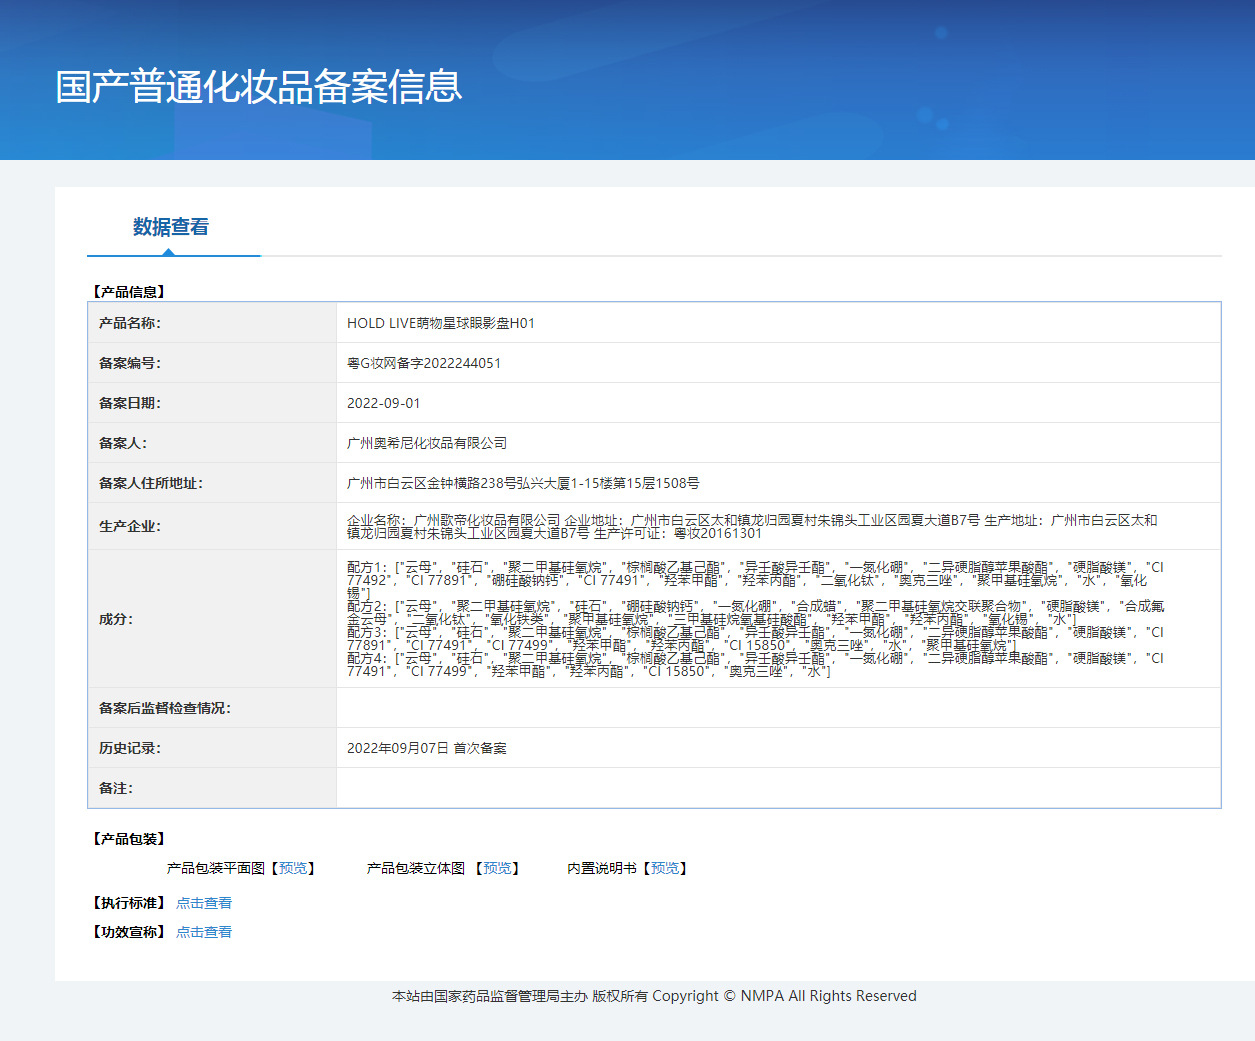Select the 配方4 ingredient list
Viewport: 1255px width, 1041px height.
pyautogui.click(x=755, y=665)
